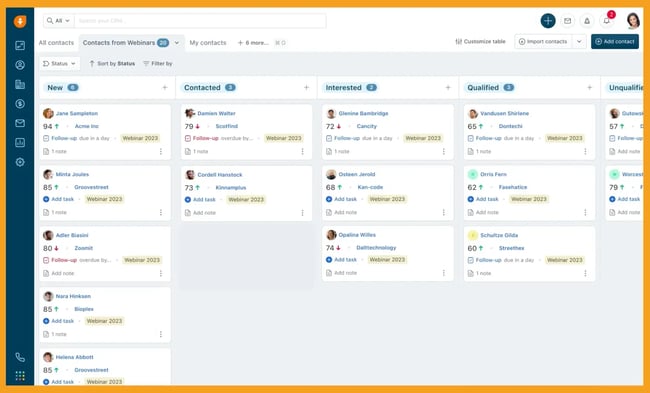Open the All search scope dropdown
Image resolution: width=650 pixels, height=393 pixels.
pyautogui.click(x=58, y=20)
